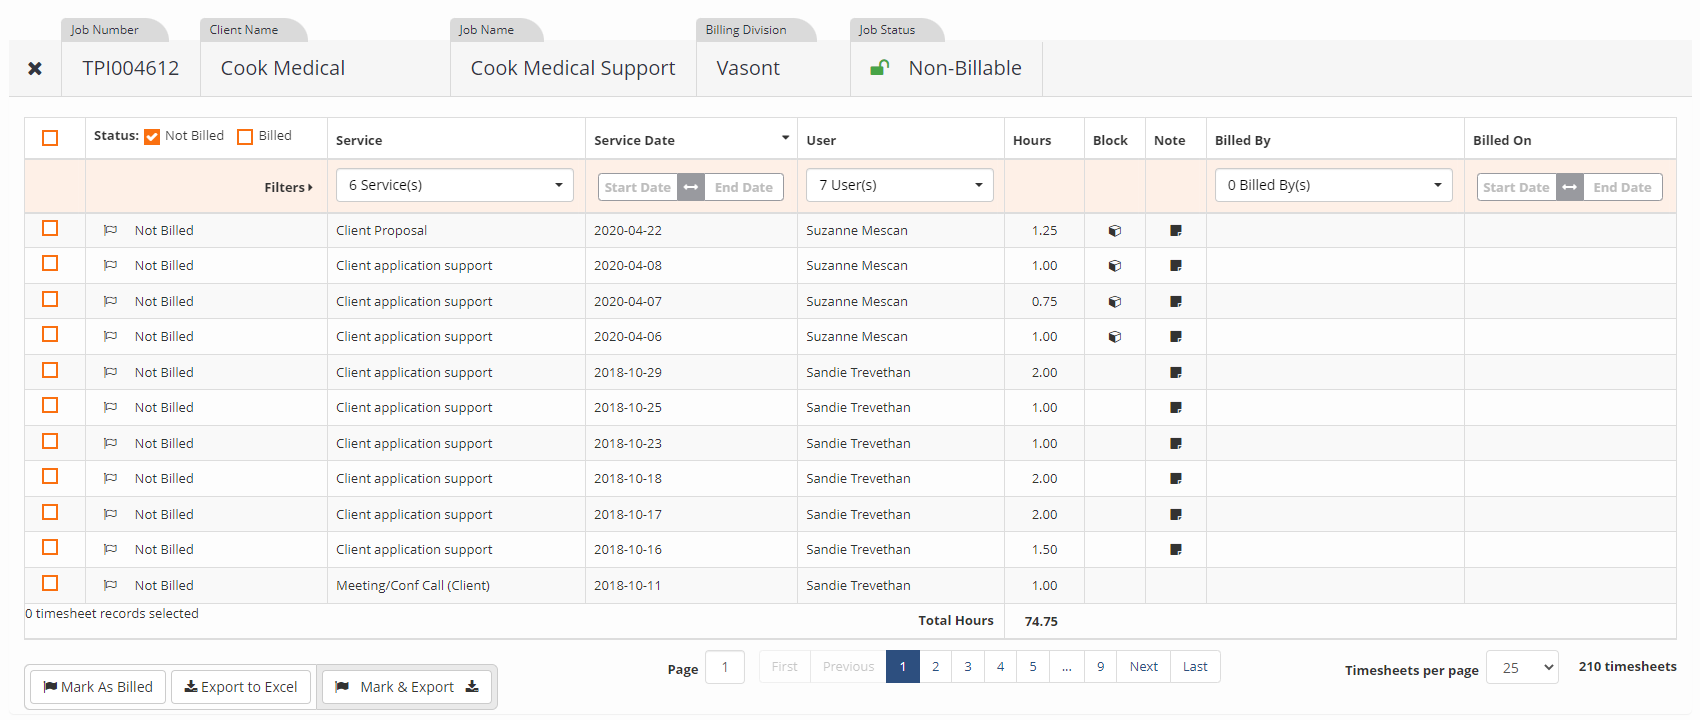Image resolution: width=1700 pixels, height=720 pixels.
Task: View the note icon for 2018-10-23 entry
Action: tap(1176, 444)
